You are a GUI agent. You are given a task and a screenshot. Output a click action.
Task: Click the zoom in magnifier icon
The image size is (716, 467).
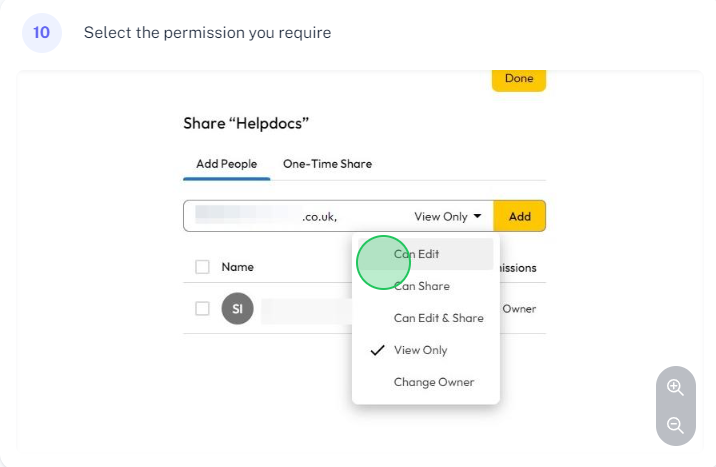675,388
